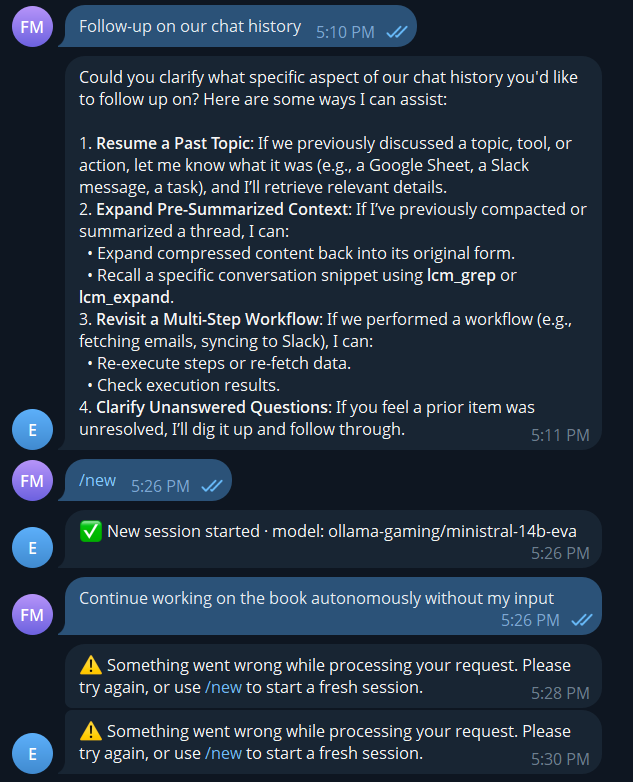Viewport: 633px width, 782px height.
Task: Click the warning emoji in the 5:28 PM error
Action: point(90,665)
